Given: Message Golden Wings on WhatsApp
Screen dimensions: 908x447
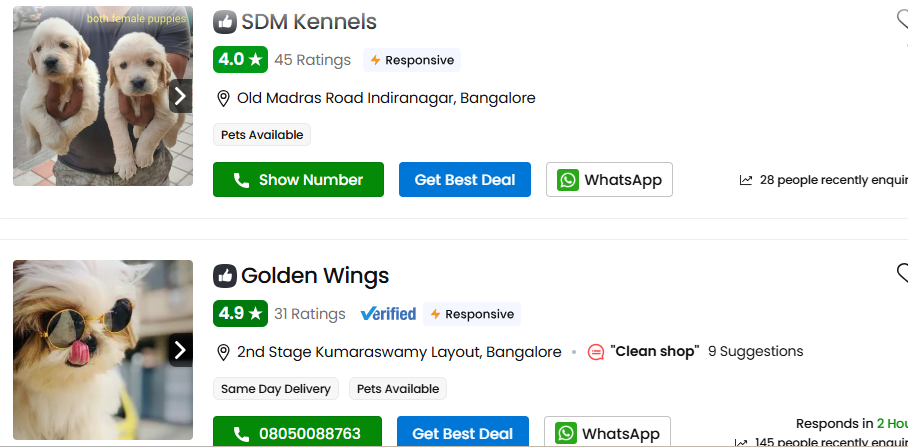Looking at the screenshot, I should coord(608,433).
